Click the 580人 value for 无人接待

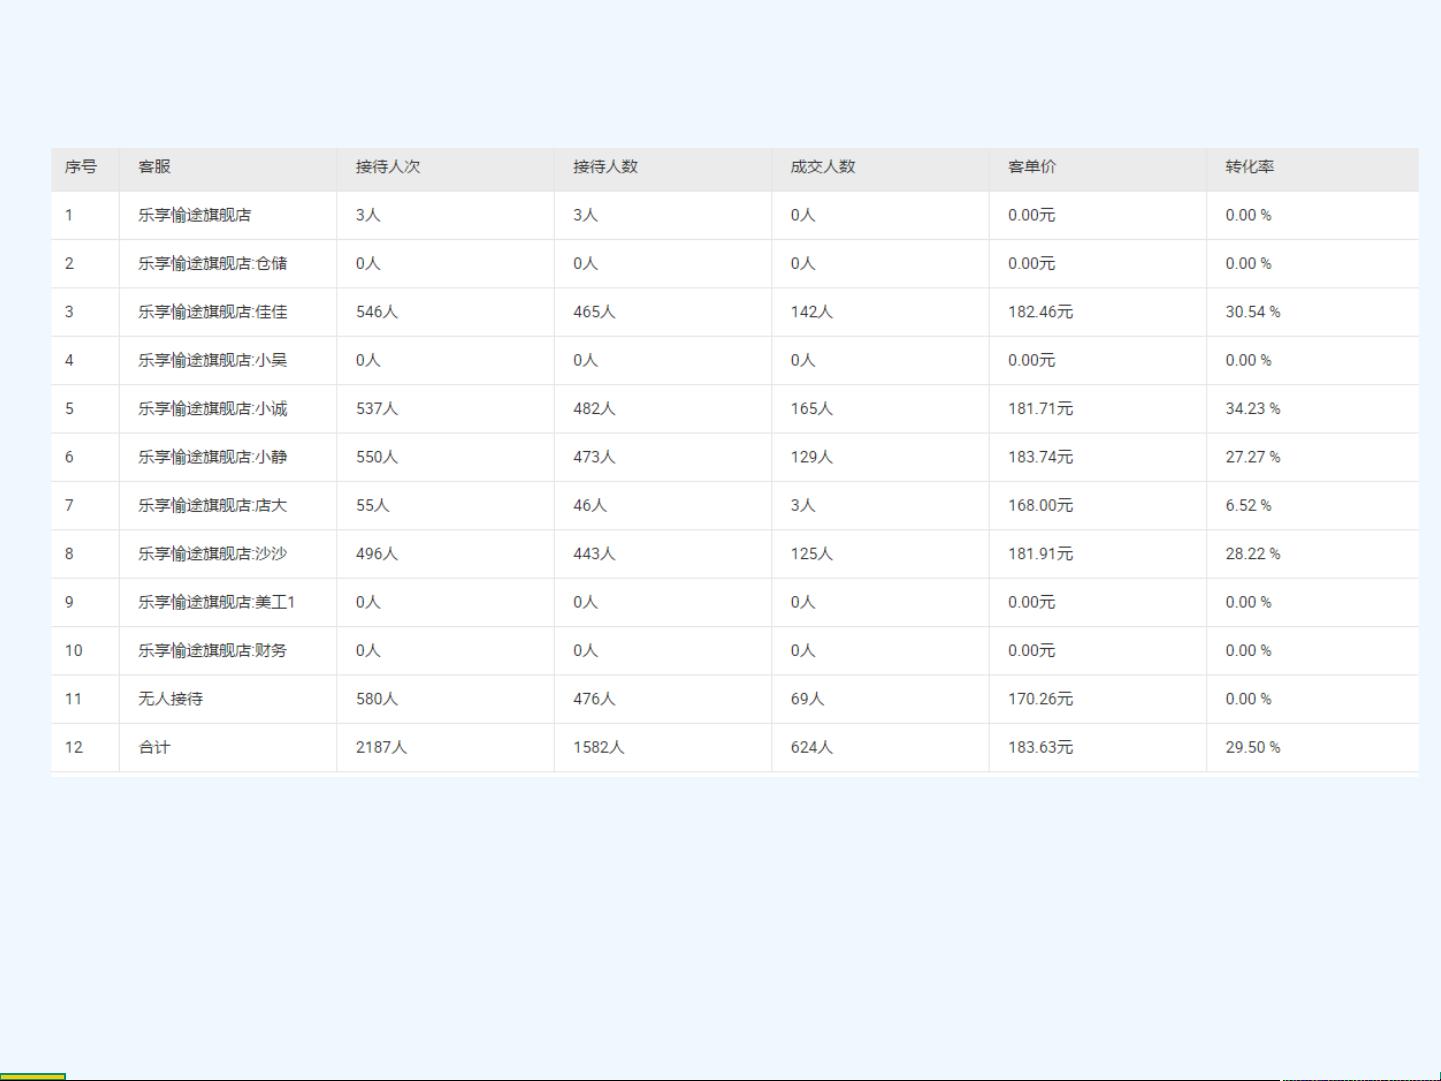coord(377,699)
